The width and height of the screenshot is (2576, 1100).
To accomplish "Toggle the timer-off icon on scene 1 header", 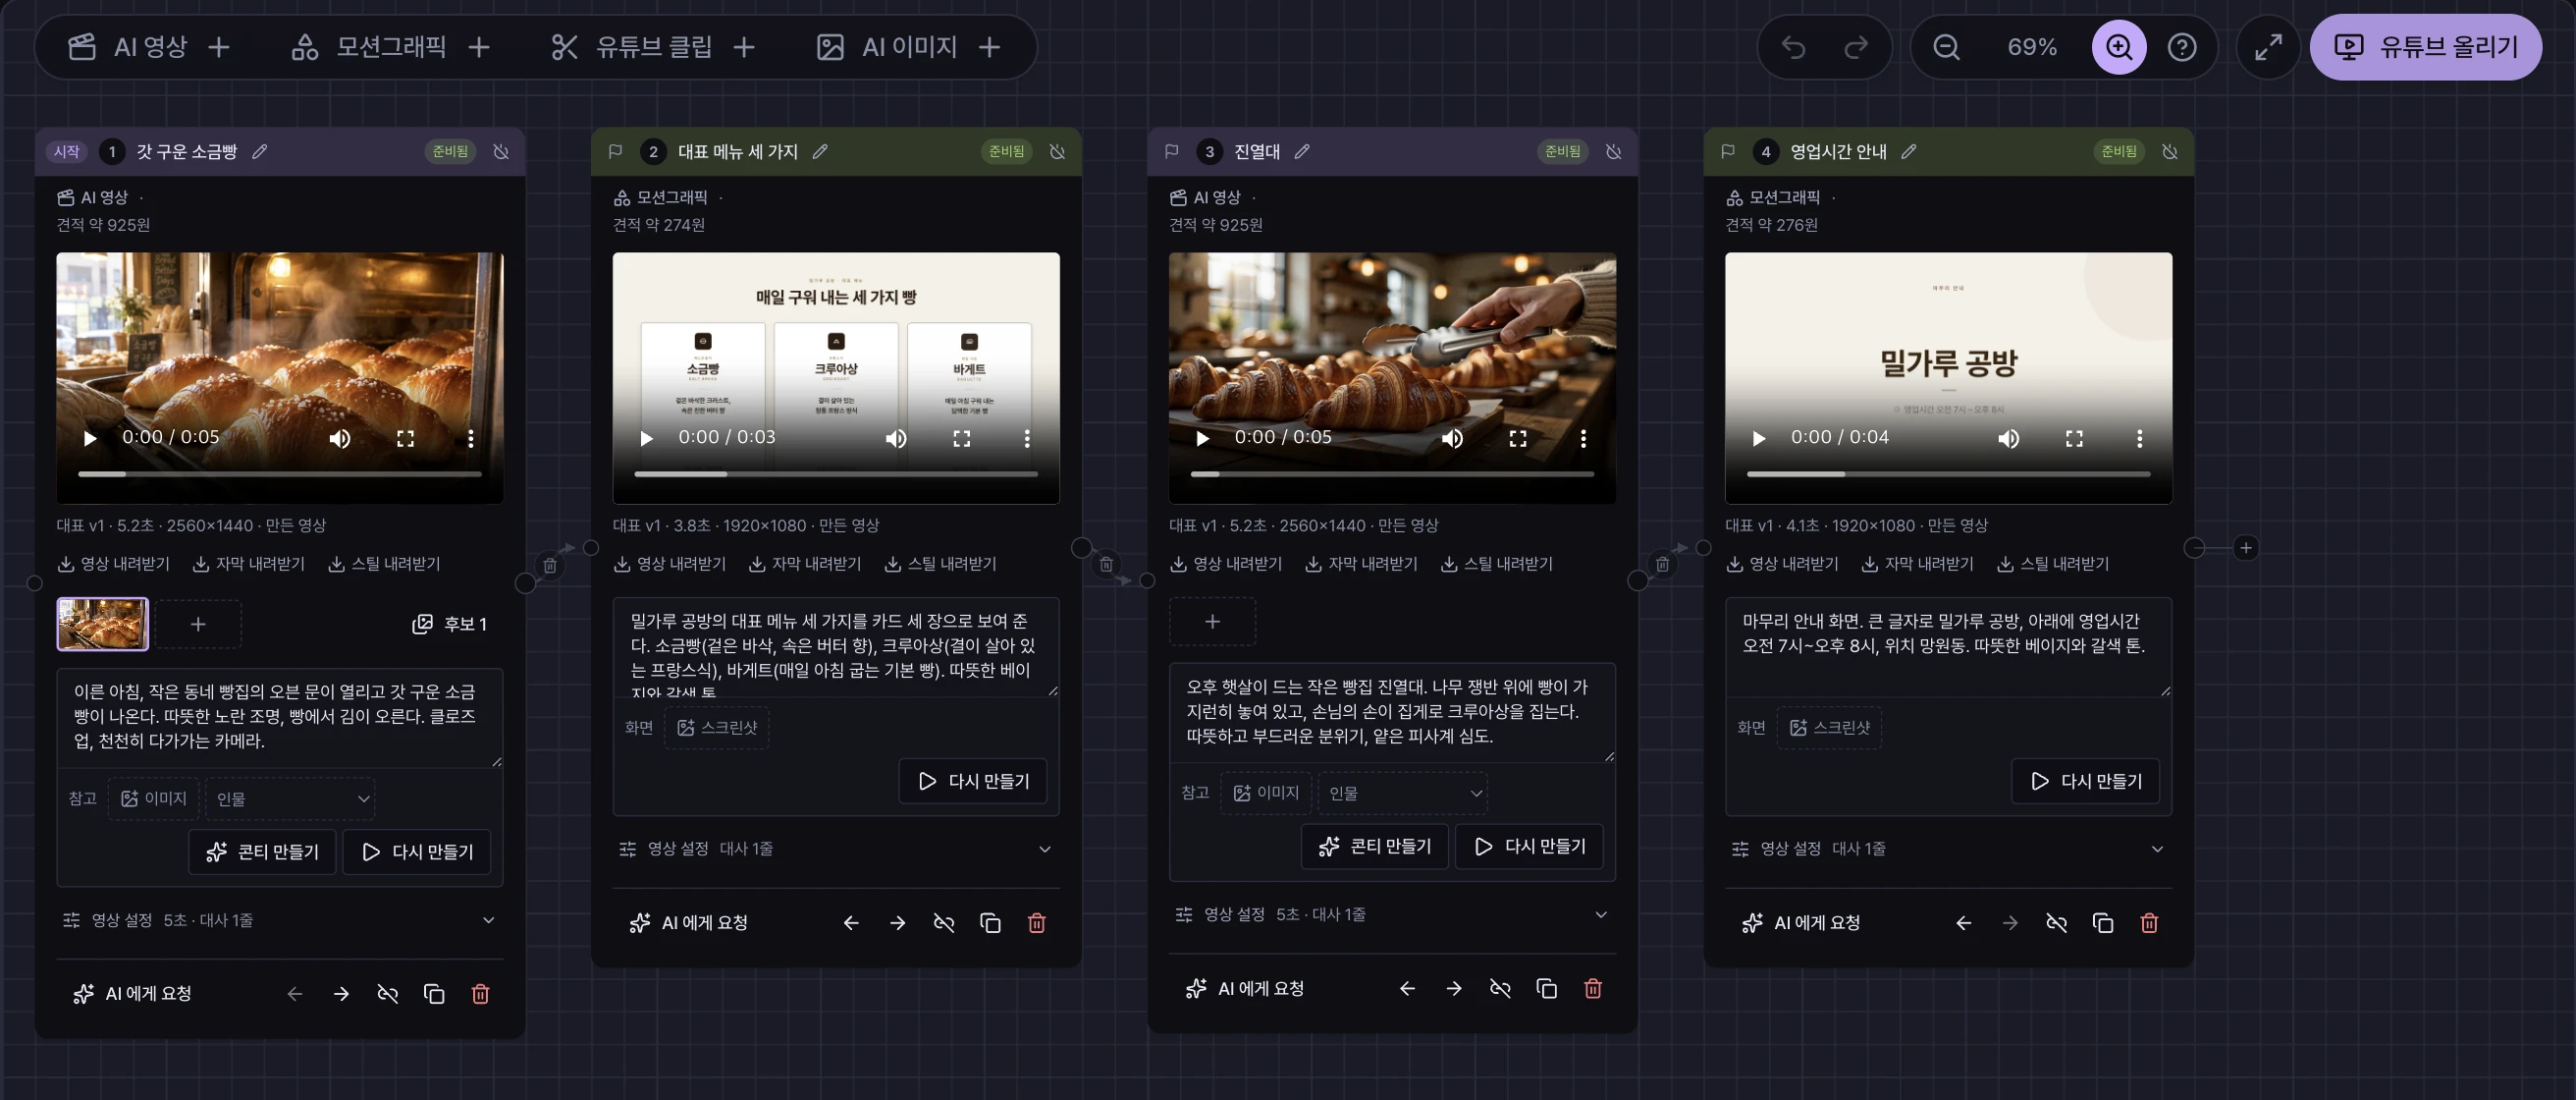I will tap(501, 151).
